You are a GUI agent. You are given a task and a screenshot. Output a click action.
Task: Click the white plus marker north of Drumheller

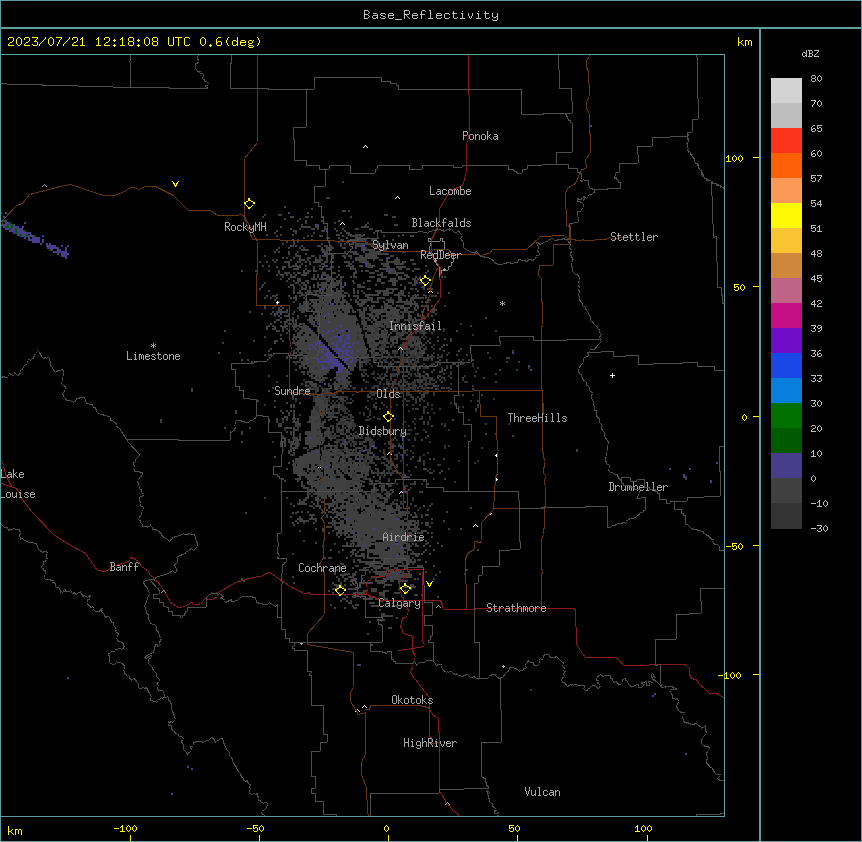612,375
